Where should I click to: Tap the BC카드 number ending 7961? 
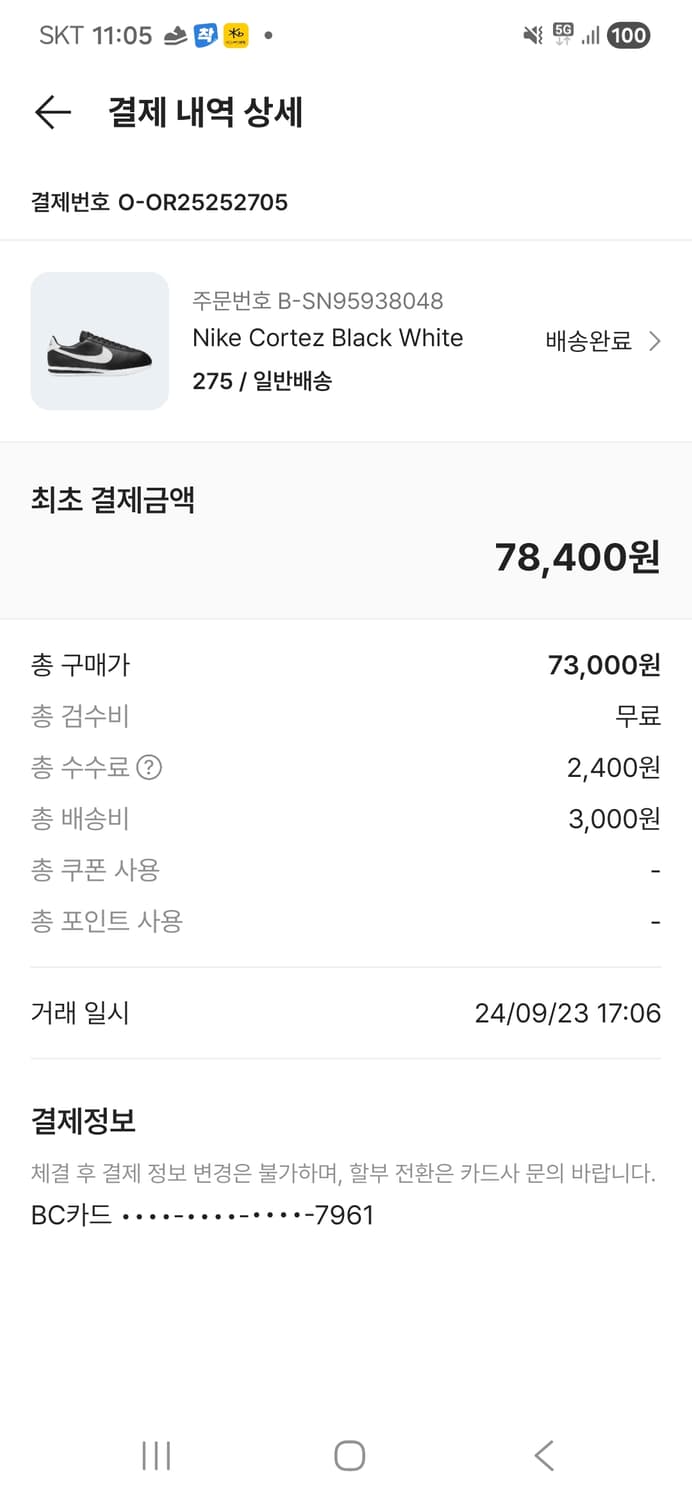pos(200,1215)
